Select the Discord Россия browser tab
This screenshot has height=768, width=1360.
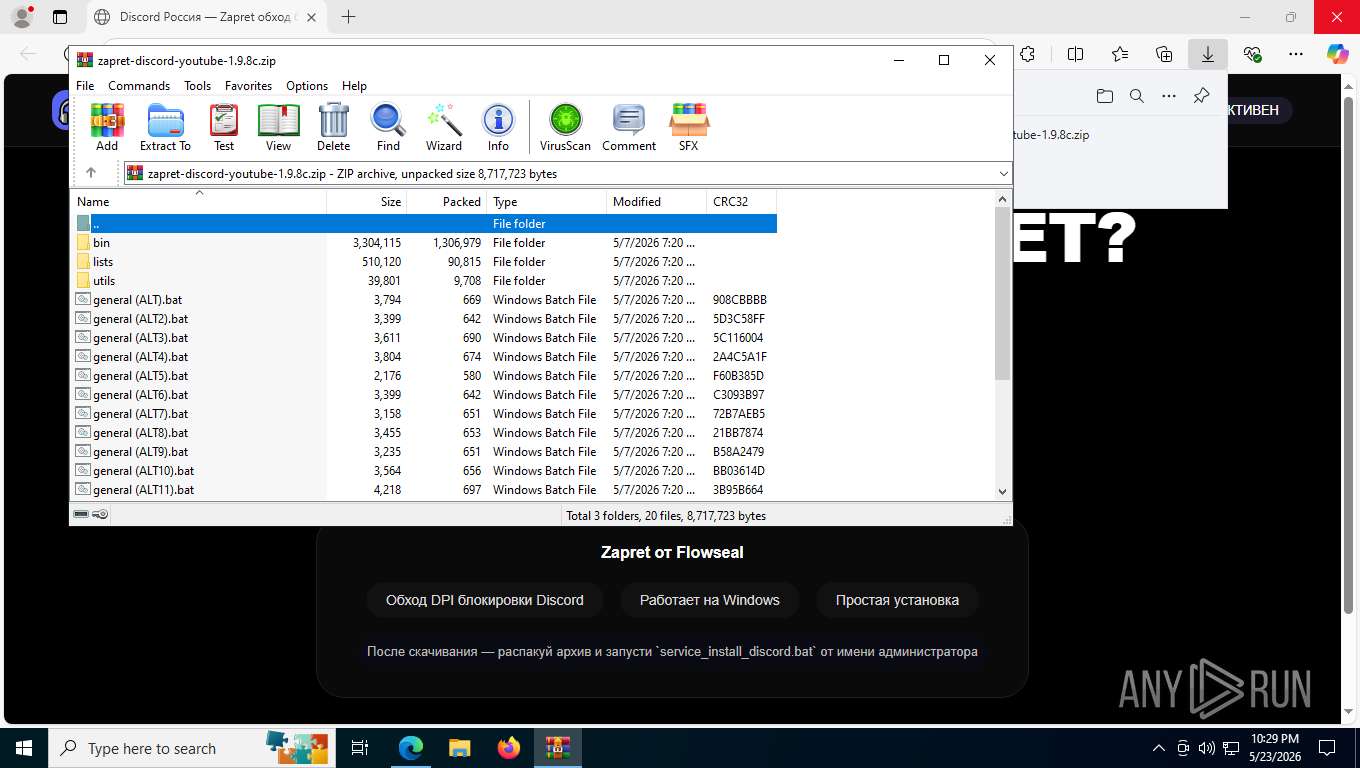point(207,17)
